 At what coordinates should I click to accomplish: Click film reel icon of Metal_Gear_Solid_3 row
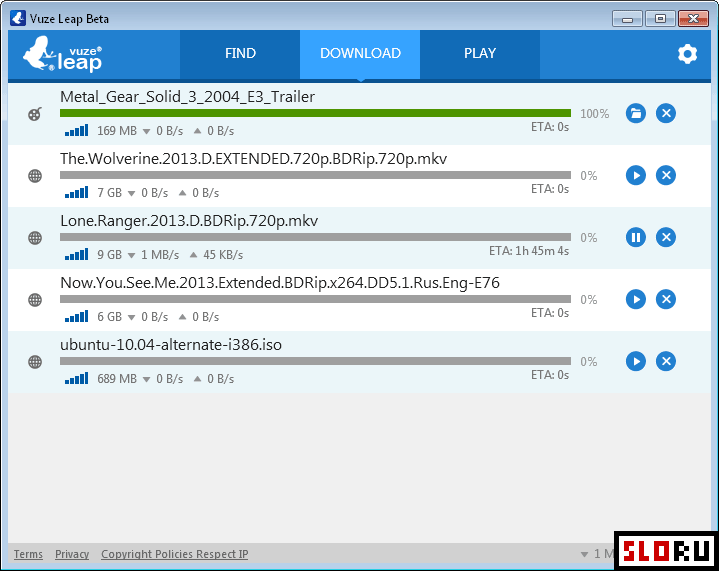35,114
